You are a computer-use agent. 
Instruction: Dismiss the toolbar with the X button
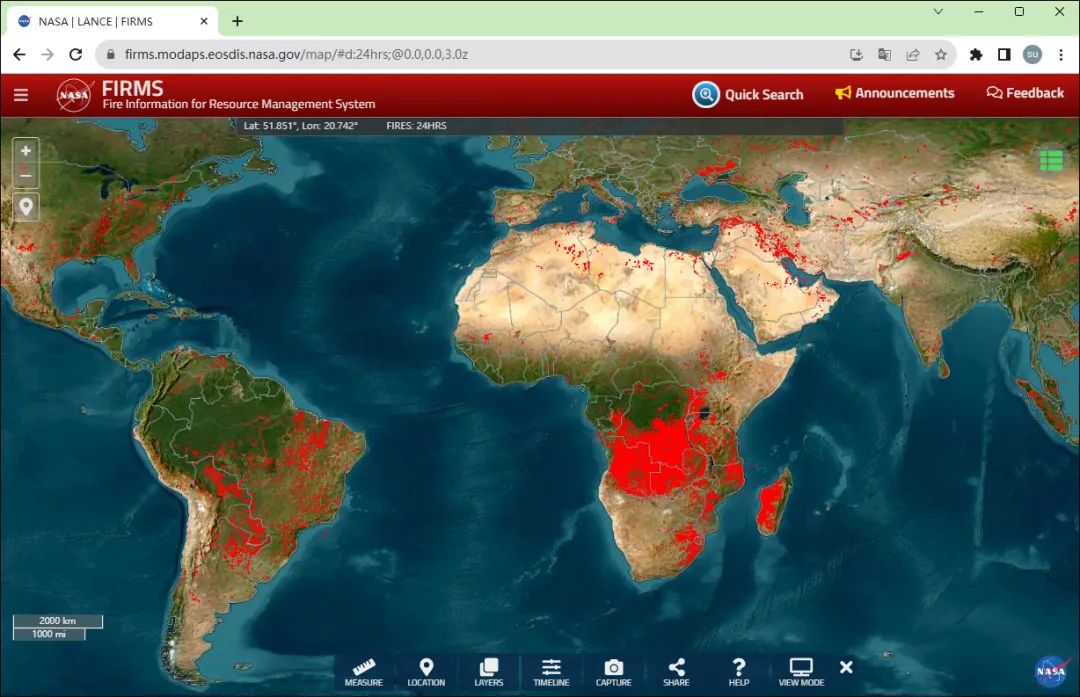click(x=846, y=667)
